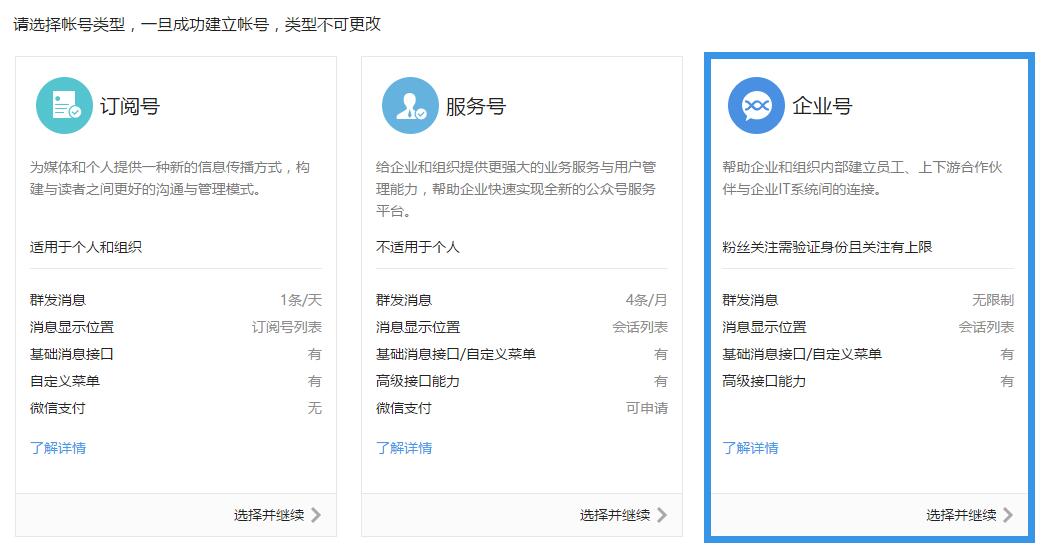Click 消息显示位置 label in 企业号 card

click(765, 327)
